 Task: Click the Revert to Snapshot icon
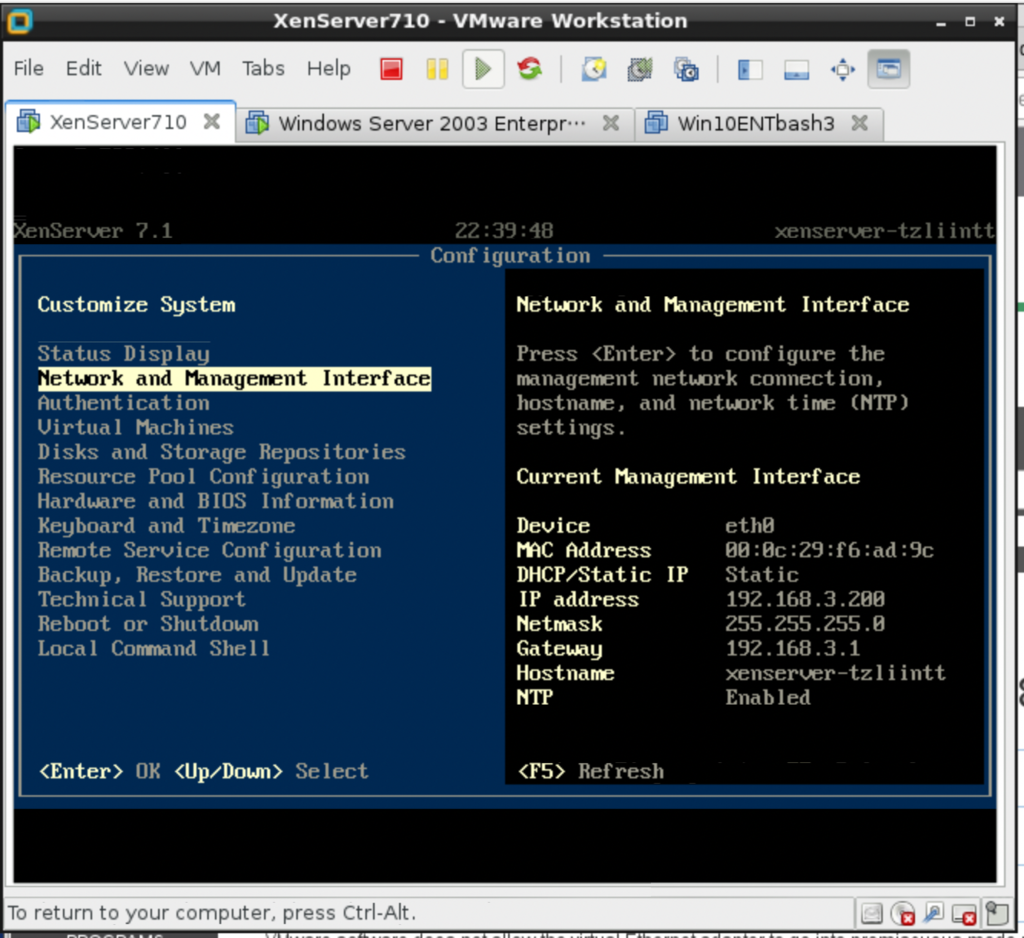tap(640, 69)
